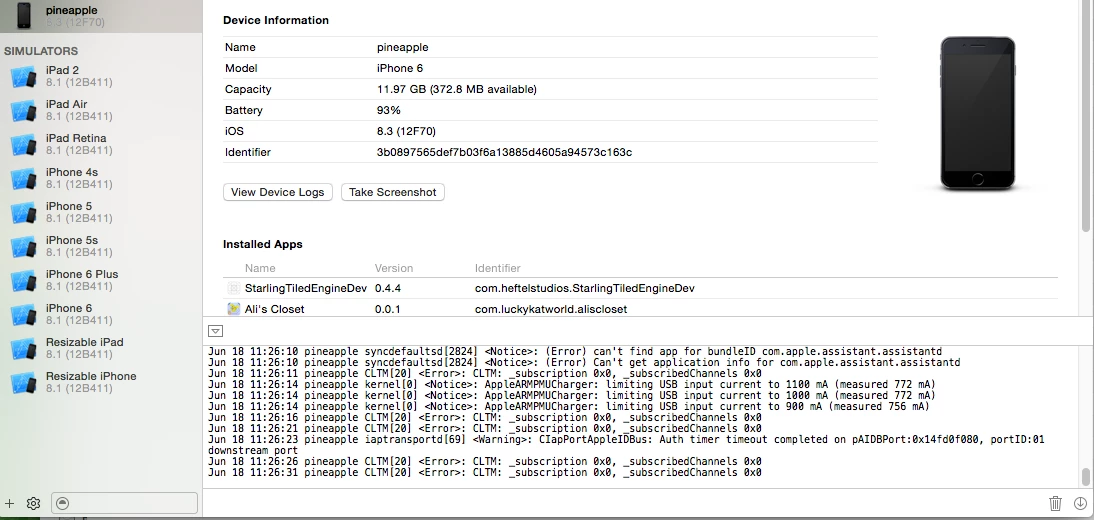Click log line limiting USB to 900 mA
Image resolution: width=1094 pixels, height=520 pixels.
click(x=569, y=406)
